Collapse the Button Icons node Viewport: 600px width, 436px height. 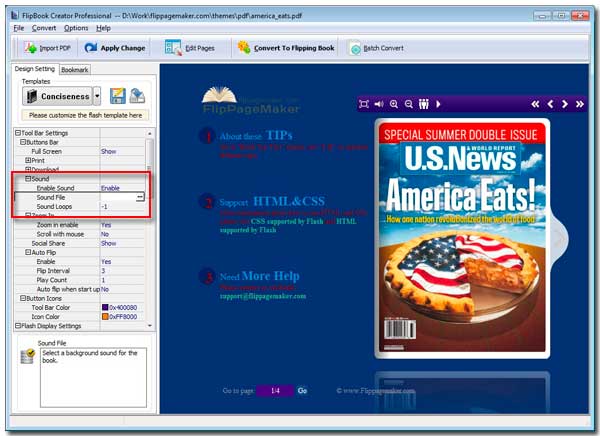(23, 298)
